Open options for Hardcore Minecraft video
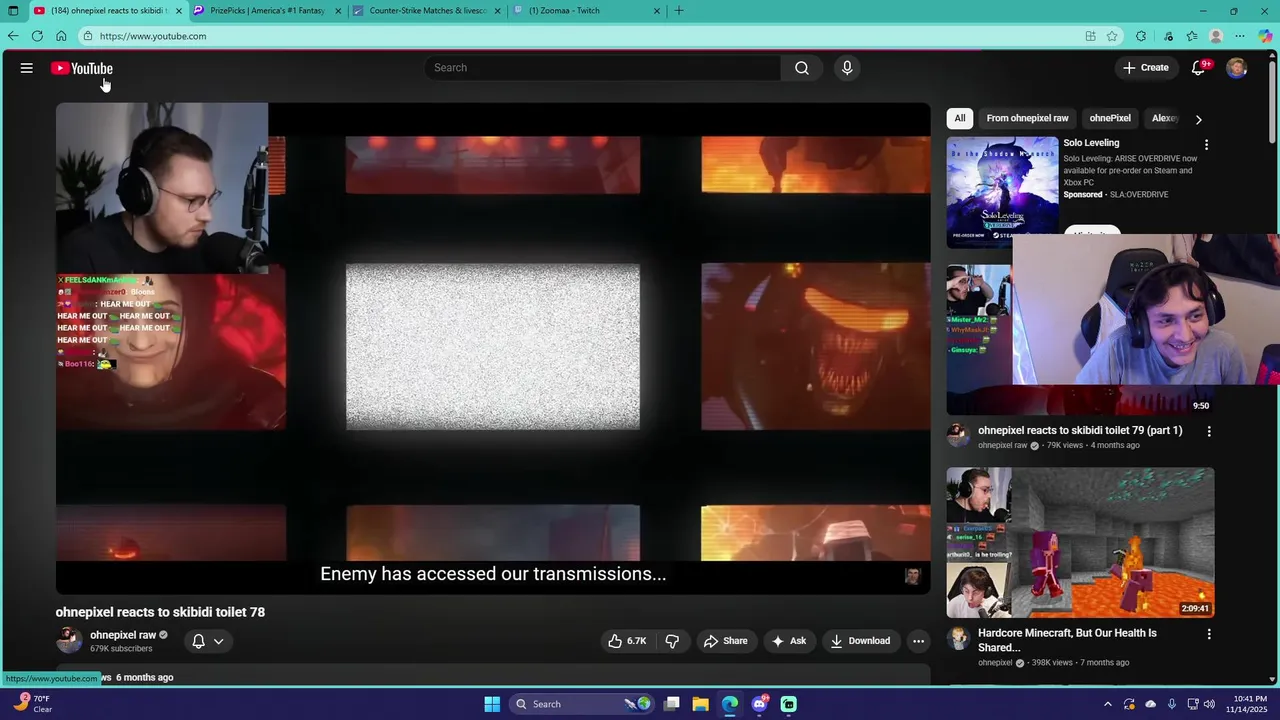 pyautogui.click(x=1209, y=634)
